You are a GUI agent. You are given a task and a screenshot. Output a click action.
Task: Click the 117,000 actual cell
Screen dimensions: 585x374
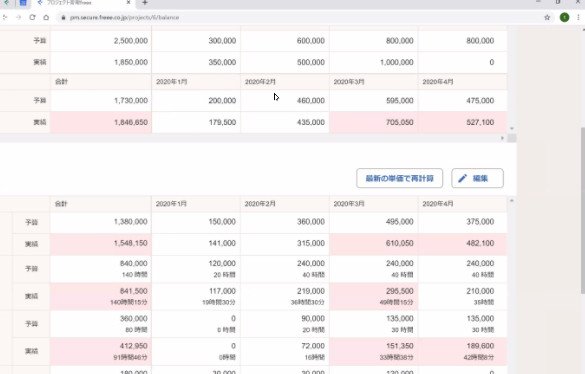(x=196, y=296)
